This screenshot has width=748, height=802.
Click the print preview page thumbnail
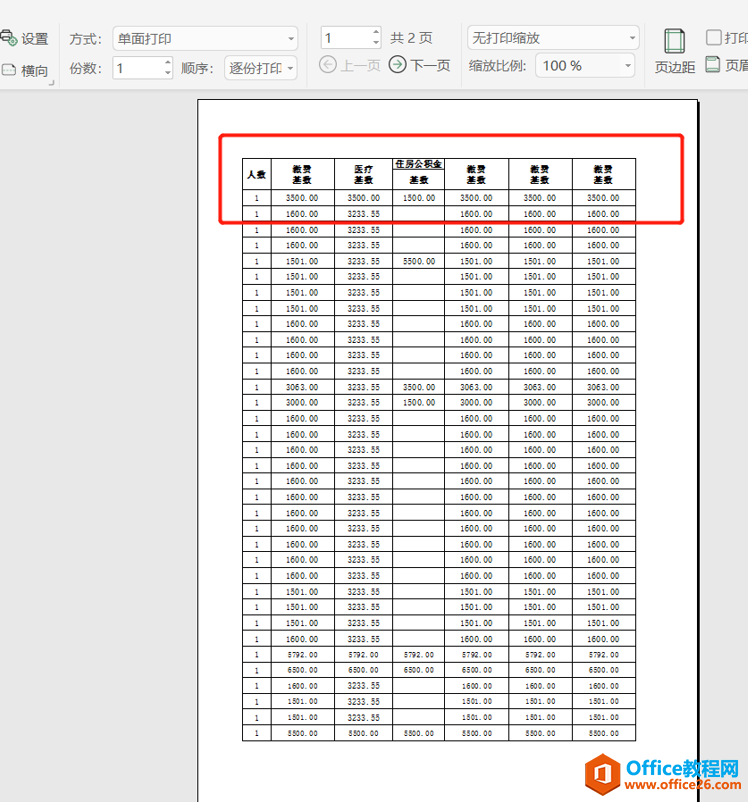[x=448, y=450]
